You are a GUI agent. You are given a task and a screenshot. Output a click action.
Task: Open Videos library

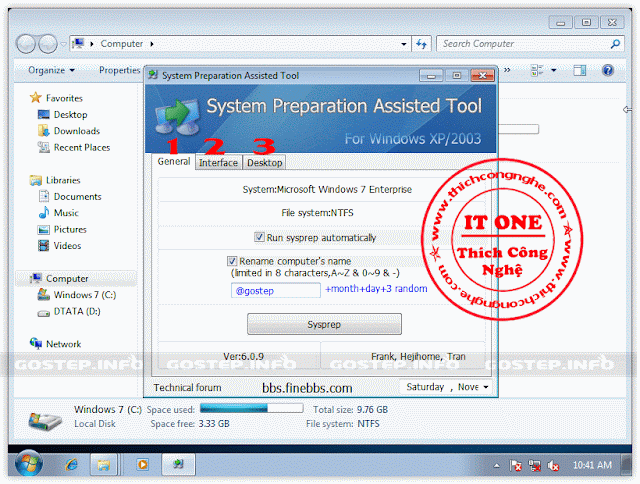[67, 246]
